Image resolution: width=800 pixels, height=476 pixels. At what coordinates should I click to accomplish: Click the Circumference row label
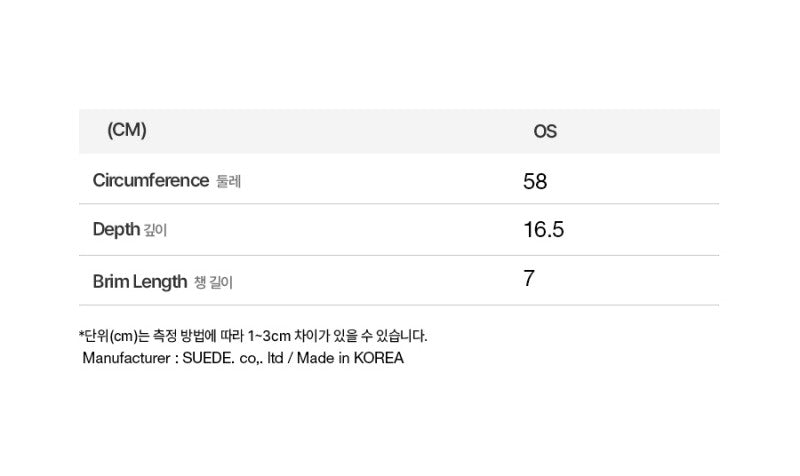point(151,181)
